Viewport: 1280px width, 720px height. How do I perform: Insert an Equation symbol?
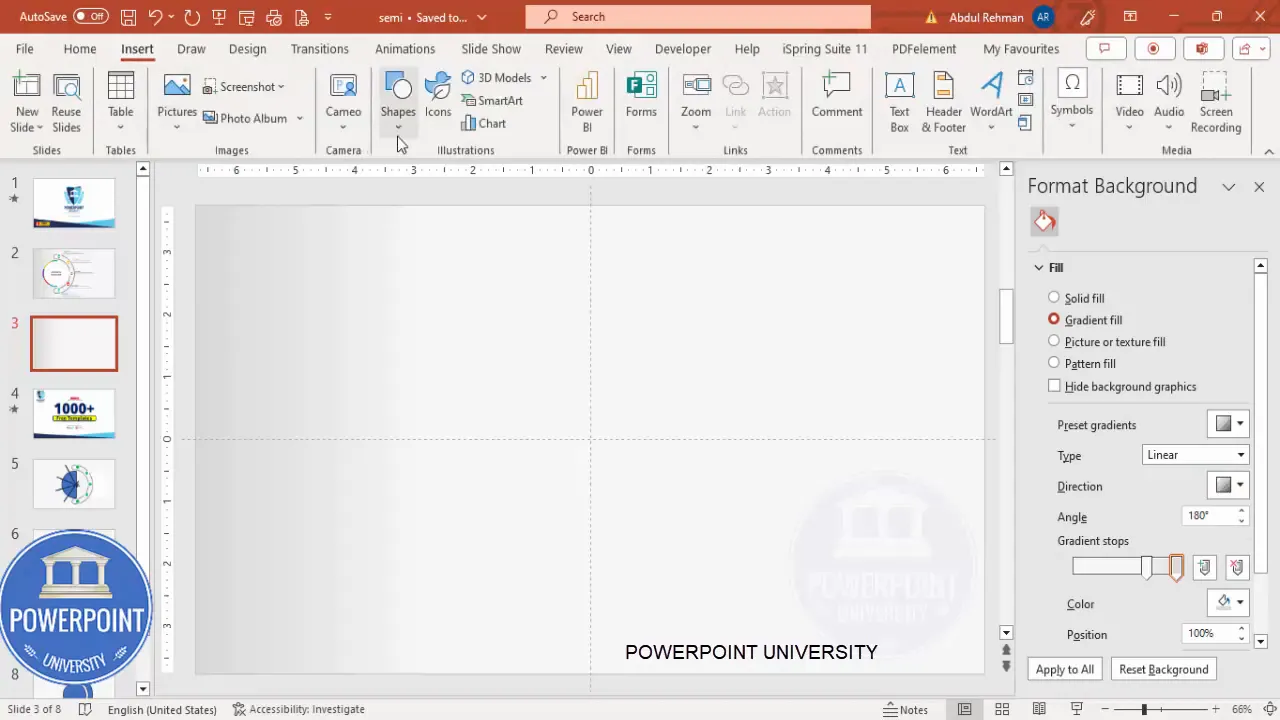click(1072, 95)
